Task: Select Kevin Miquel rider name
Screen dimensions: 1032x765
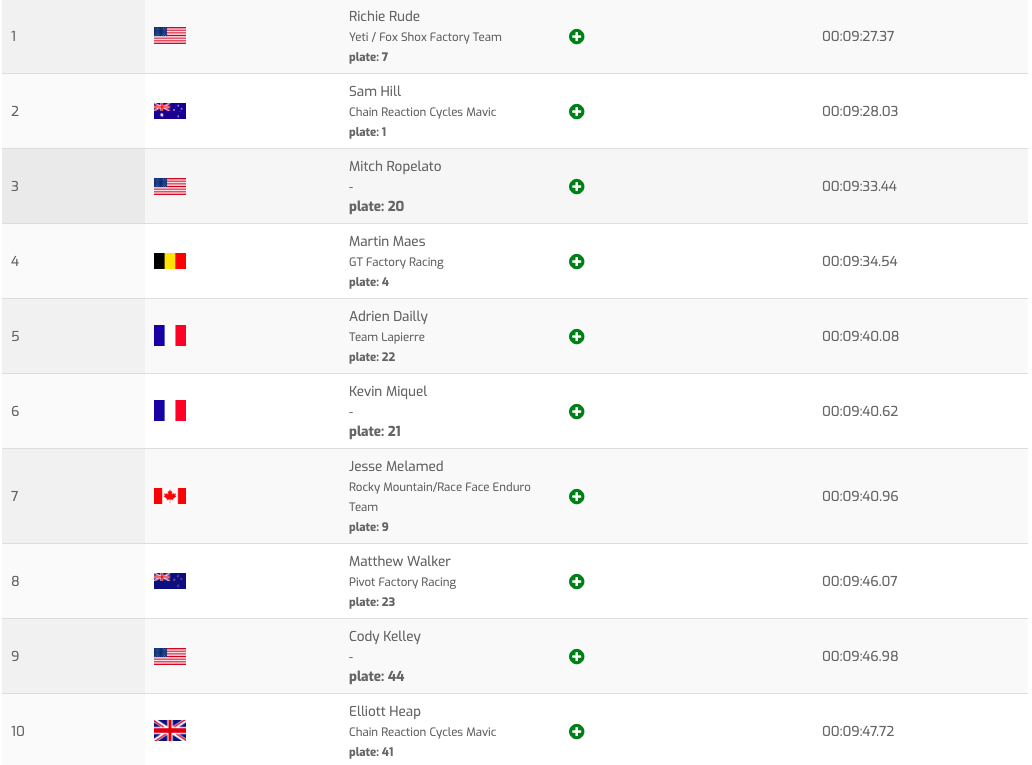Action: click(x=388, y=391)
